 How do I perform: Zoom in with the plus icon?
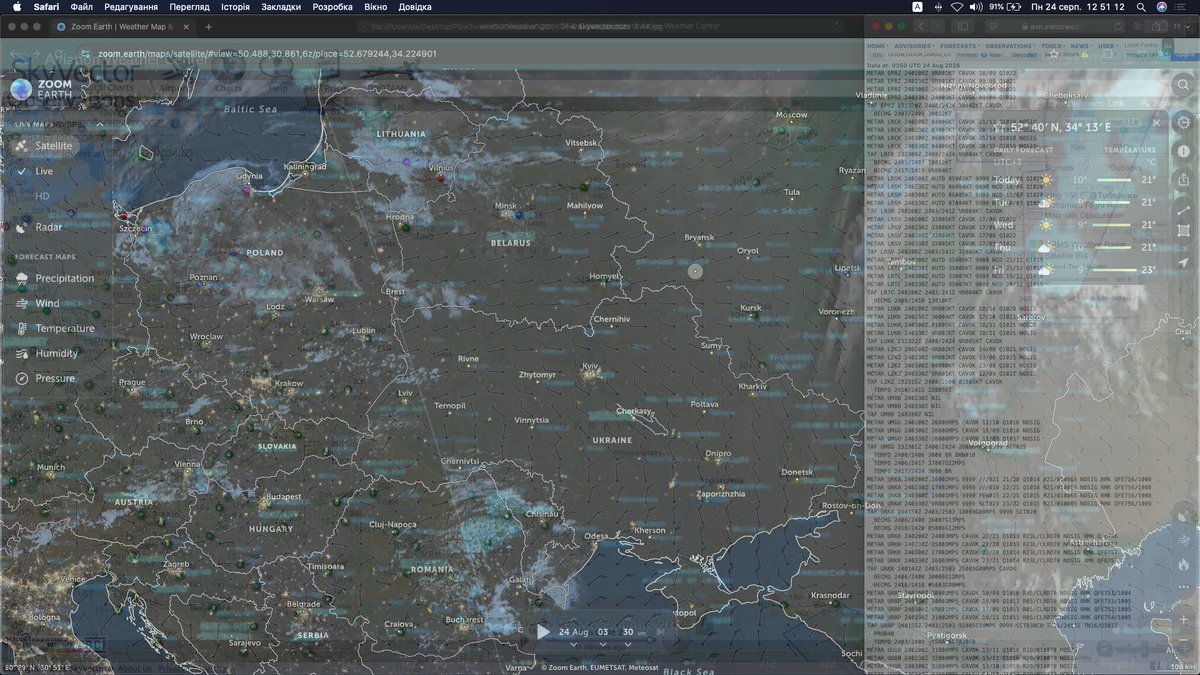pyautogui.click(x=1184, y=622)
